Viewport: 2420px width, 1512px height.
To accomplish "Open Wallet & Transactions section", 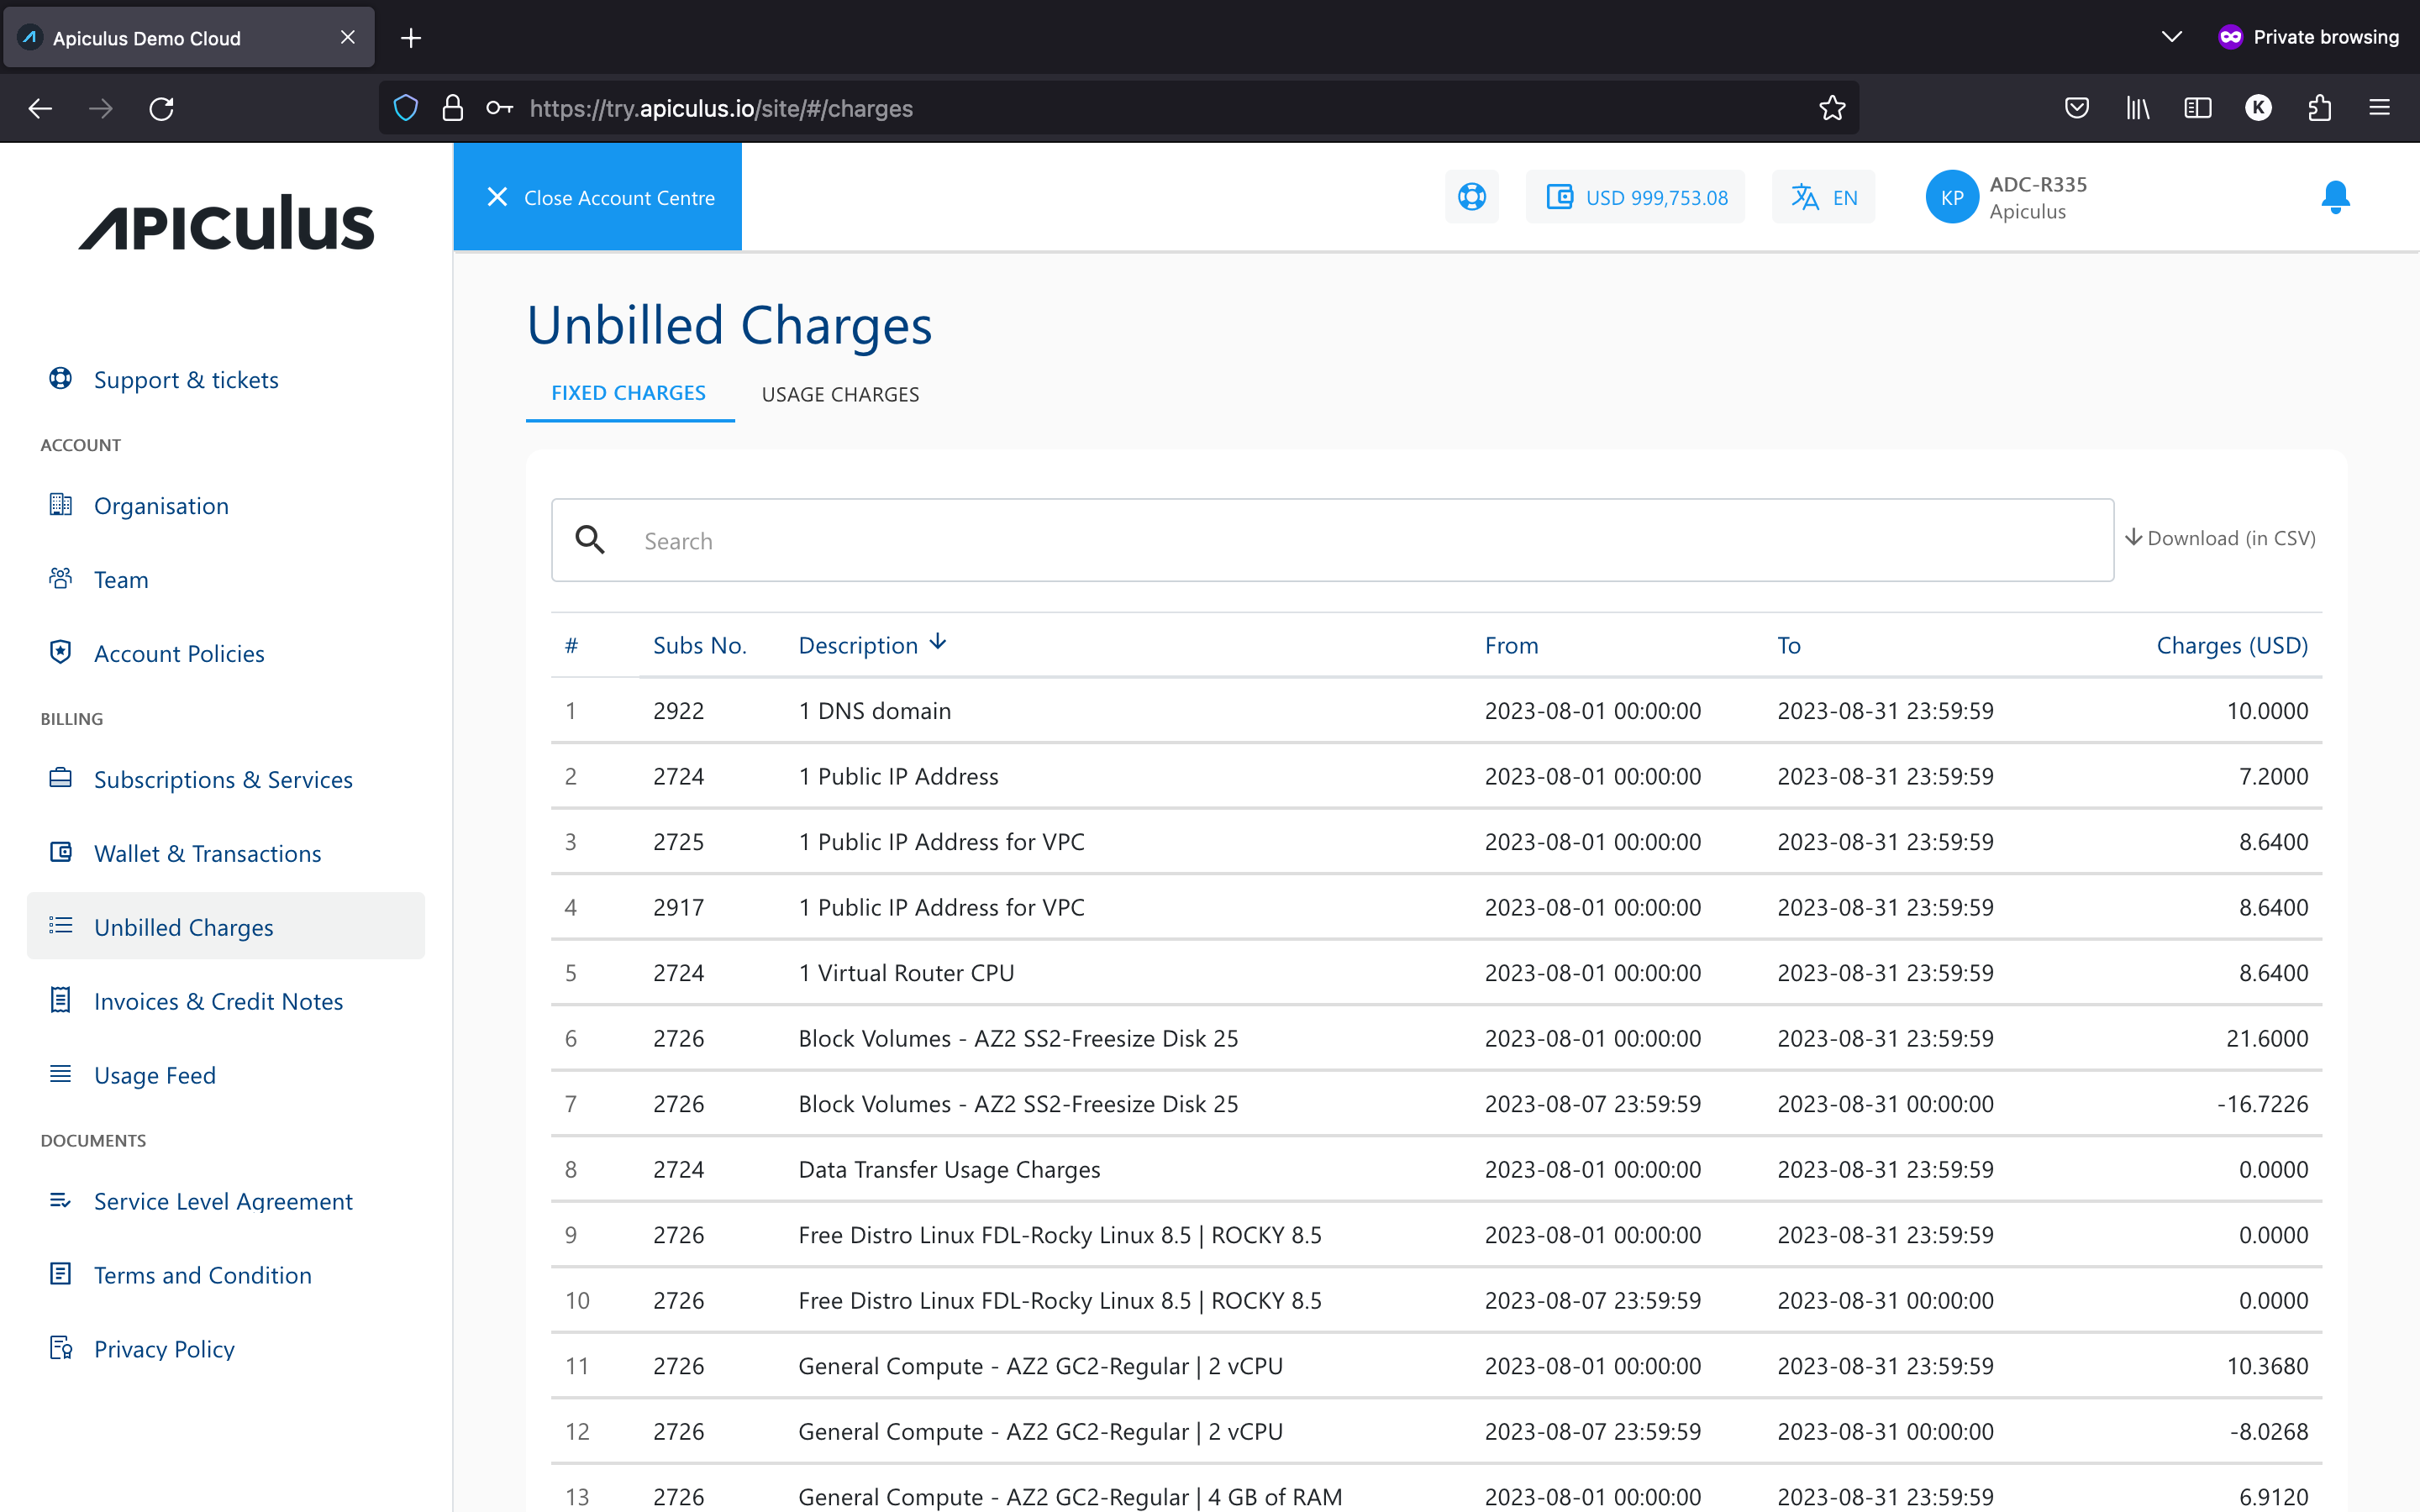I will pos(208,852).
